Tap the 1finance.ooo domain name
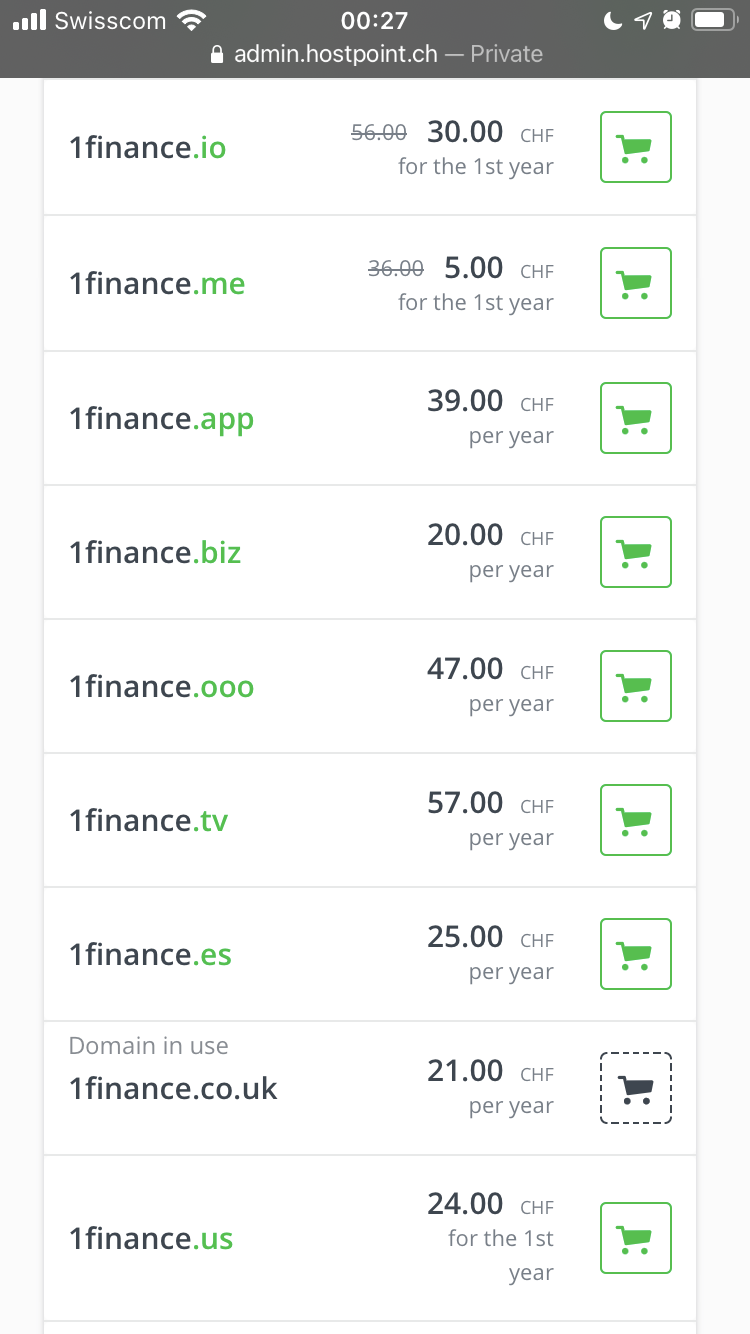 (161, 687)
